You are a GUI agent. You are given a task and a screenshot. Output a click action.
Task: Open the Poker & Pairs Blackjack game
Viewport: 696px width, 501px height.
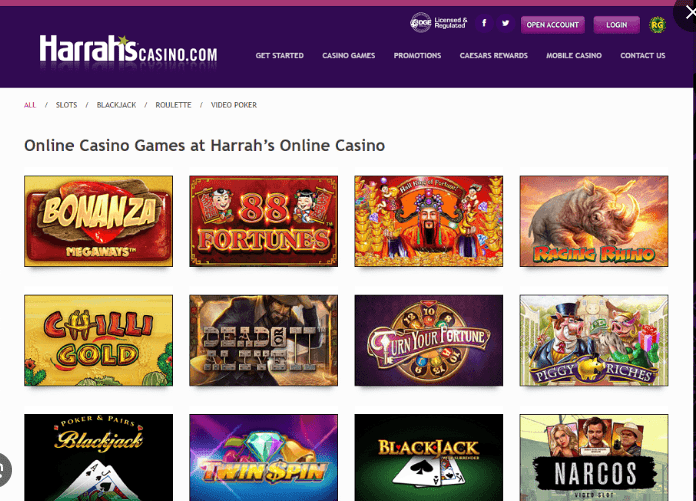click(x=99, y=458)
